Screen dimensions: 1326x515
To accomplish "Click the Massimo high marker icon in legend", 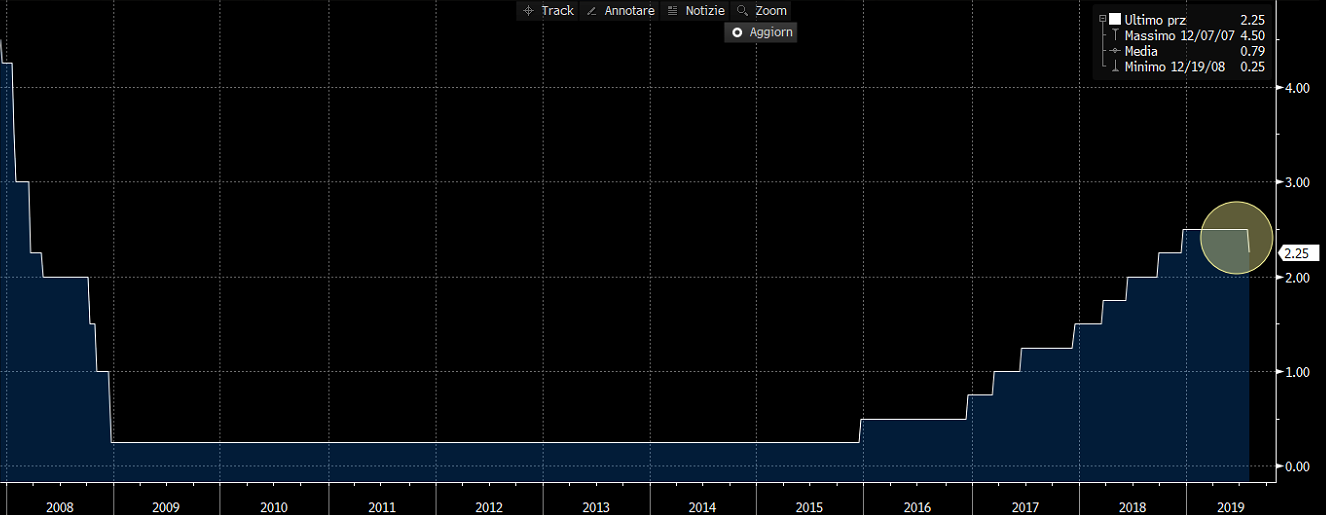I will click(1115, 35).
